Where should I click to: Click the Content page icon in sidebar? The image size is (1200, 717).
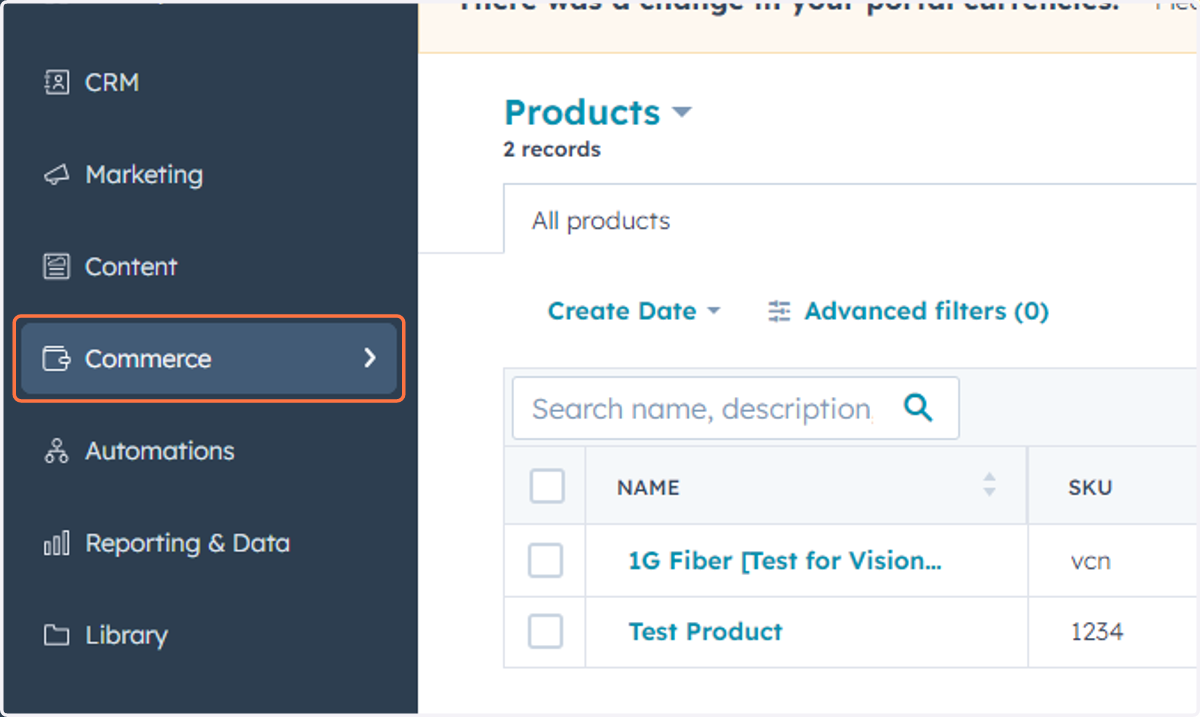(x=57, y=267)
